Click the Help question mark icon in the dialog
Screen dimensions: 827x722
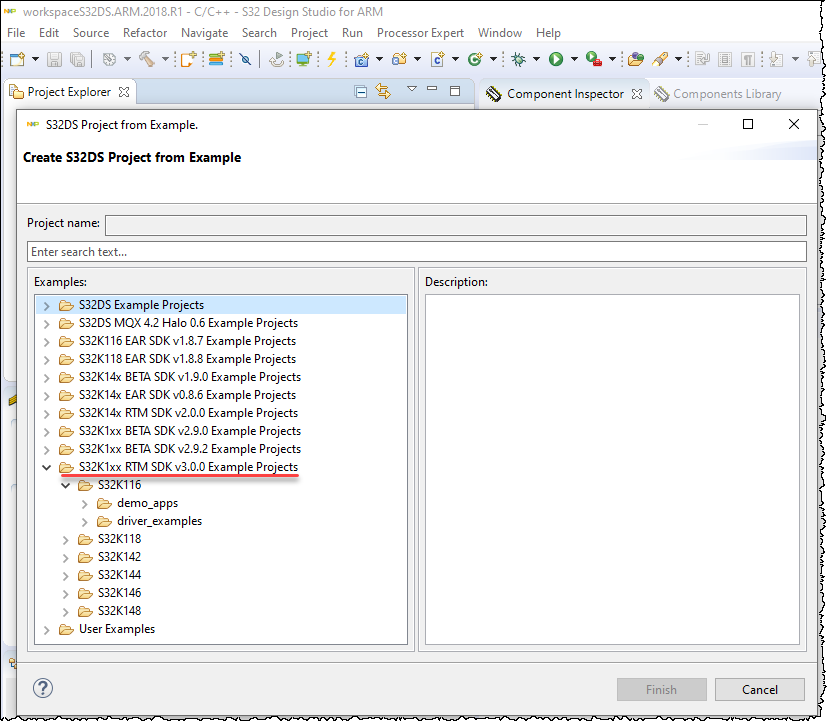point(42,688)
